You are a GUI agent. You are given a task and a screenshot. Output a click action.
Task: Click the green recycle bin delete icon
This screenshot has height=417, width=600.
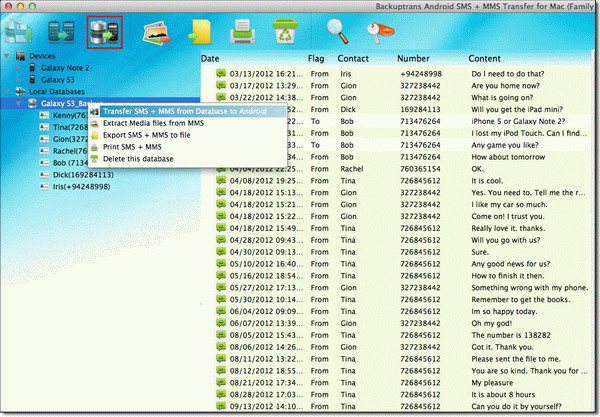(285, 31)
